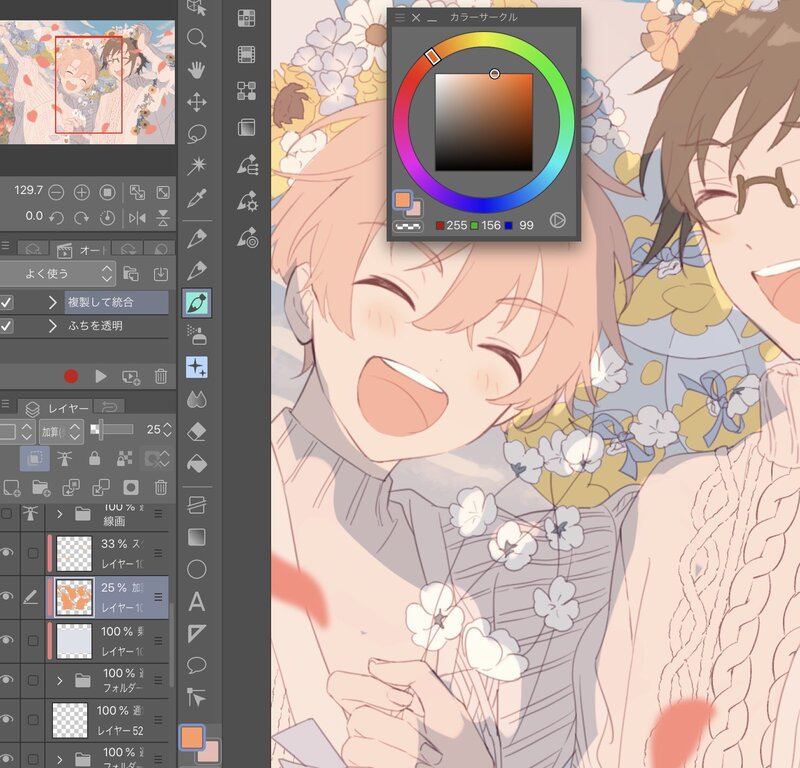
Task: Toggle the ふちを透明 action checkbox
Action: pyautogui.click(x=6, y=326)
